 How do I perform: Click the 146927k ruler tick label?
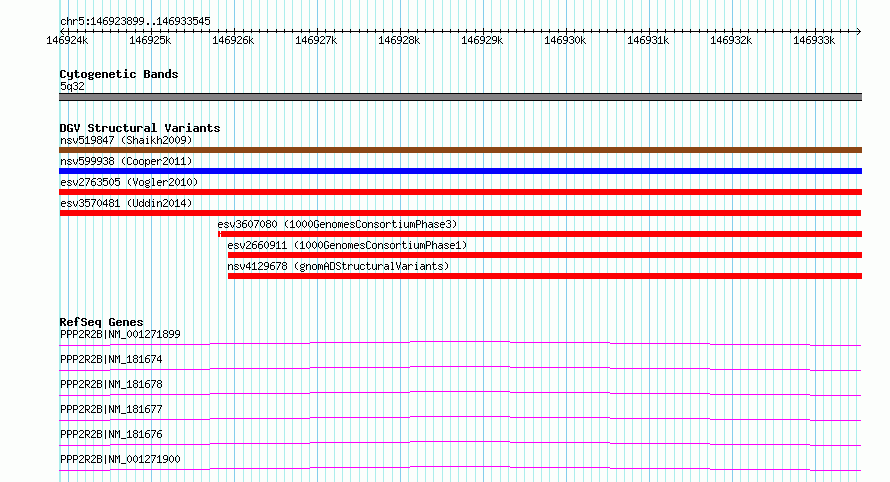(x=316, y=40)
